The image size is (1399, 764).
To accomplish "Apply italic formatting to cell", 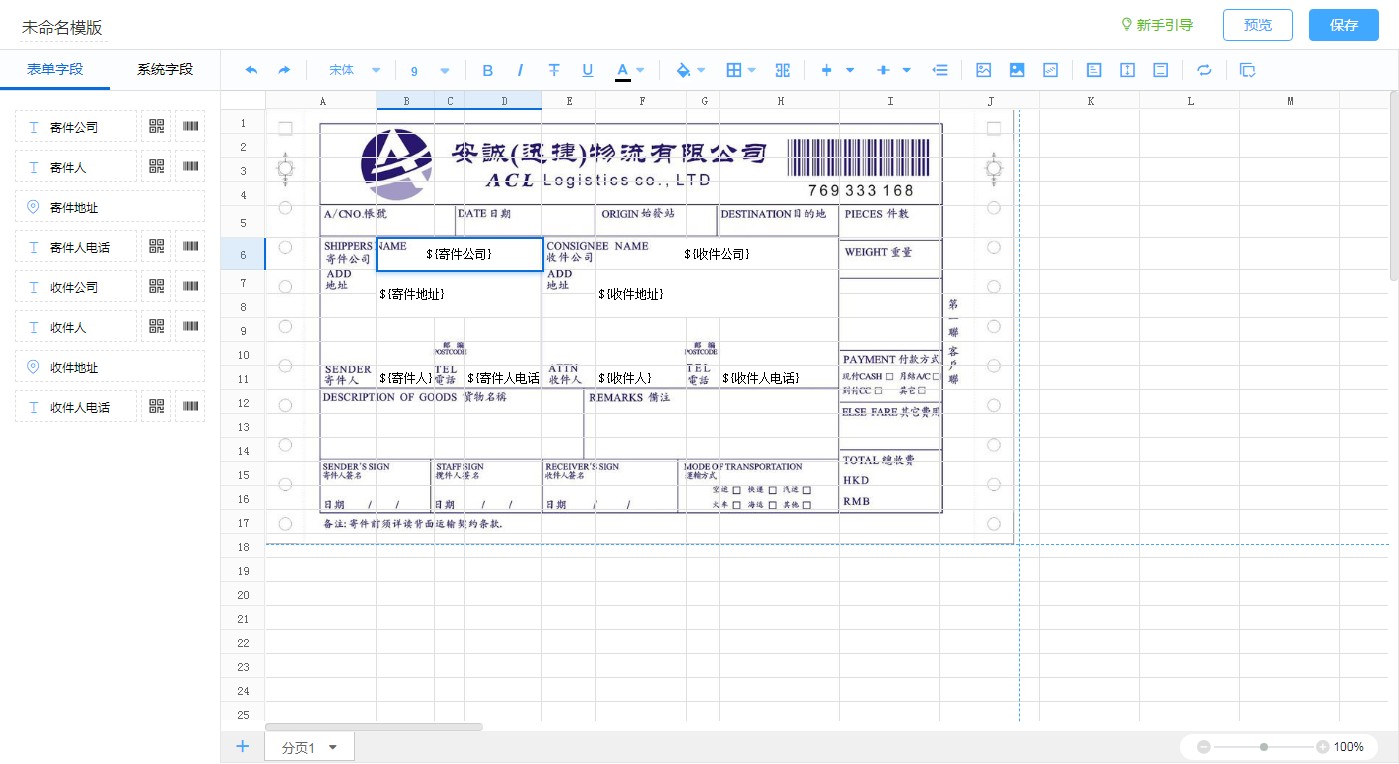I will (520, 70).
